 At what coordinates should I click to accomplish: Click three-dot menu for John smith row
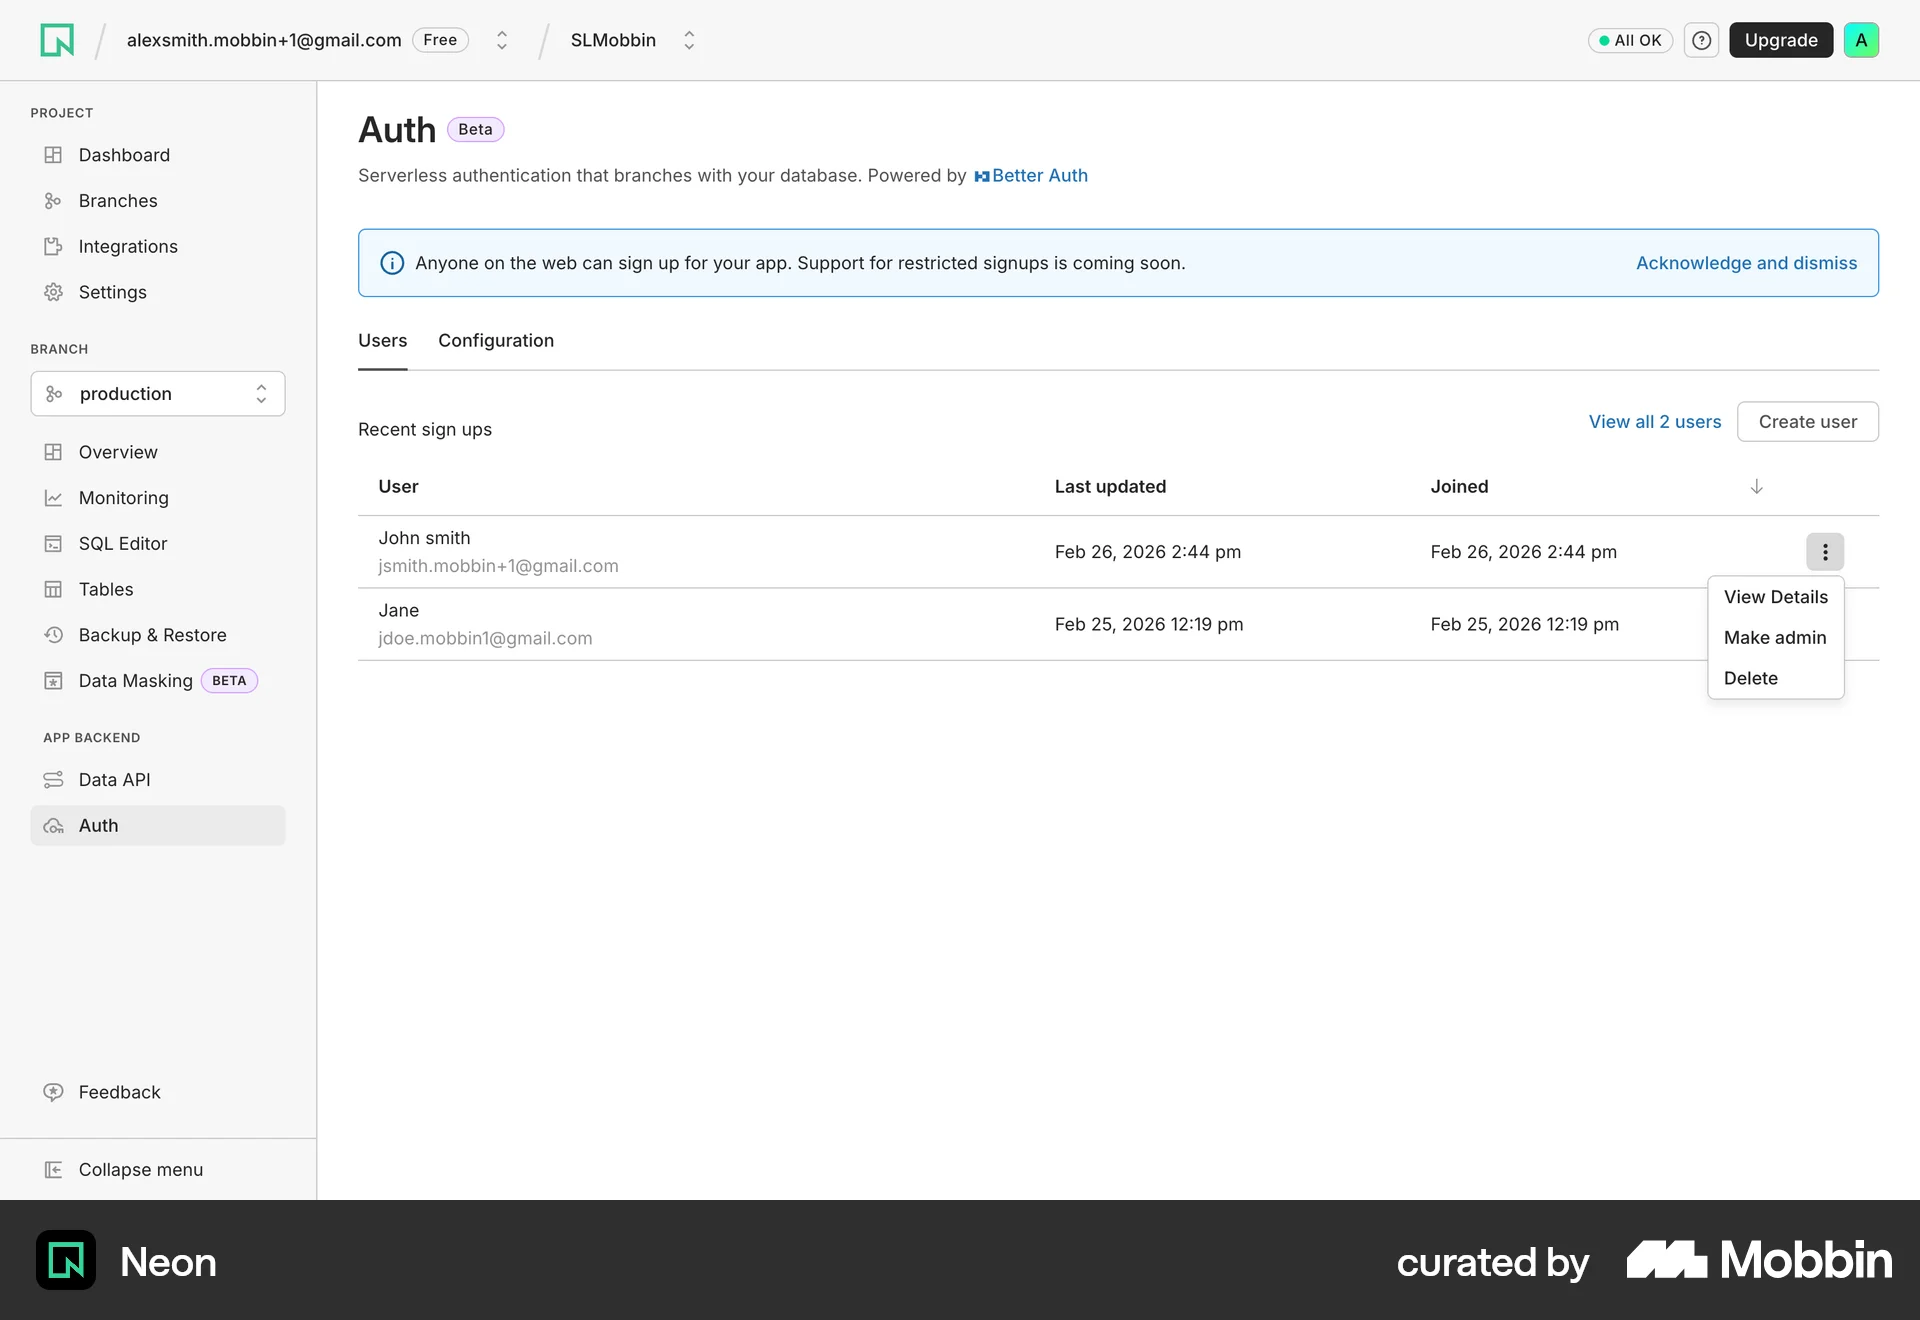[1825, 552]
